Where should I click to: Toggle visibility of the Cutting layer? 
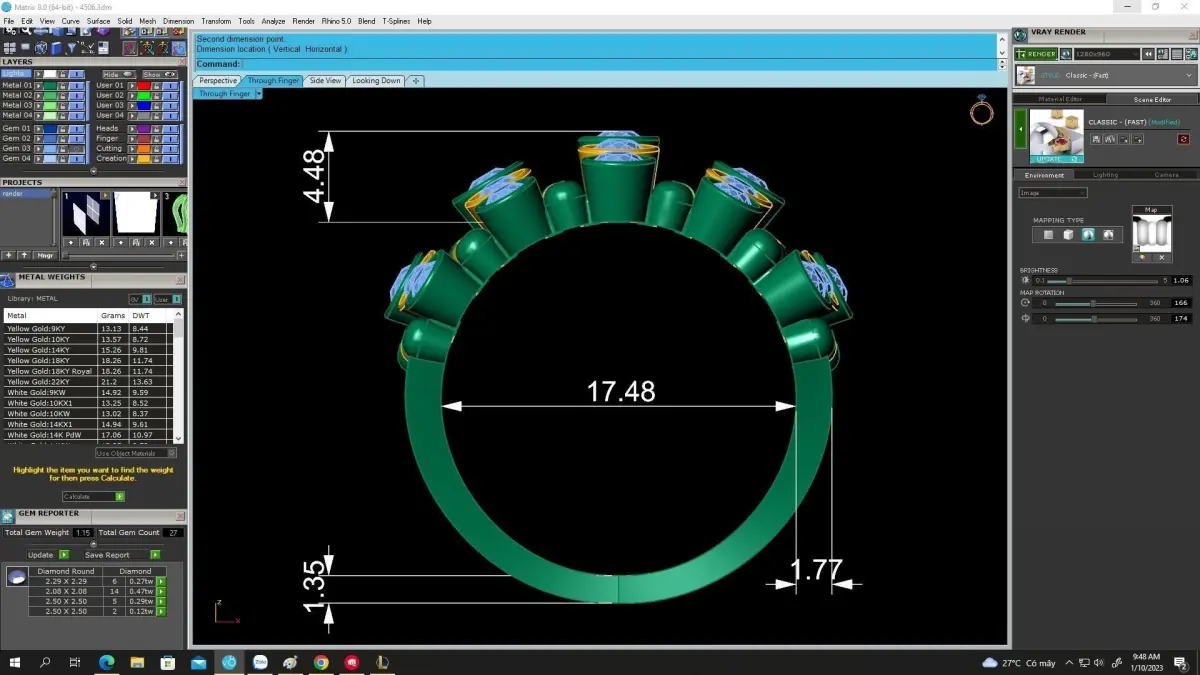[169, 148]
